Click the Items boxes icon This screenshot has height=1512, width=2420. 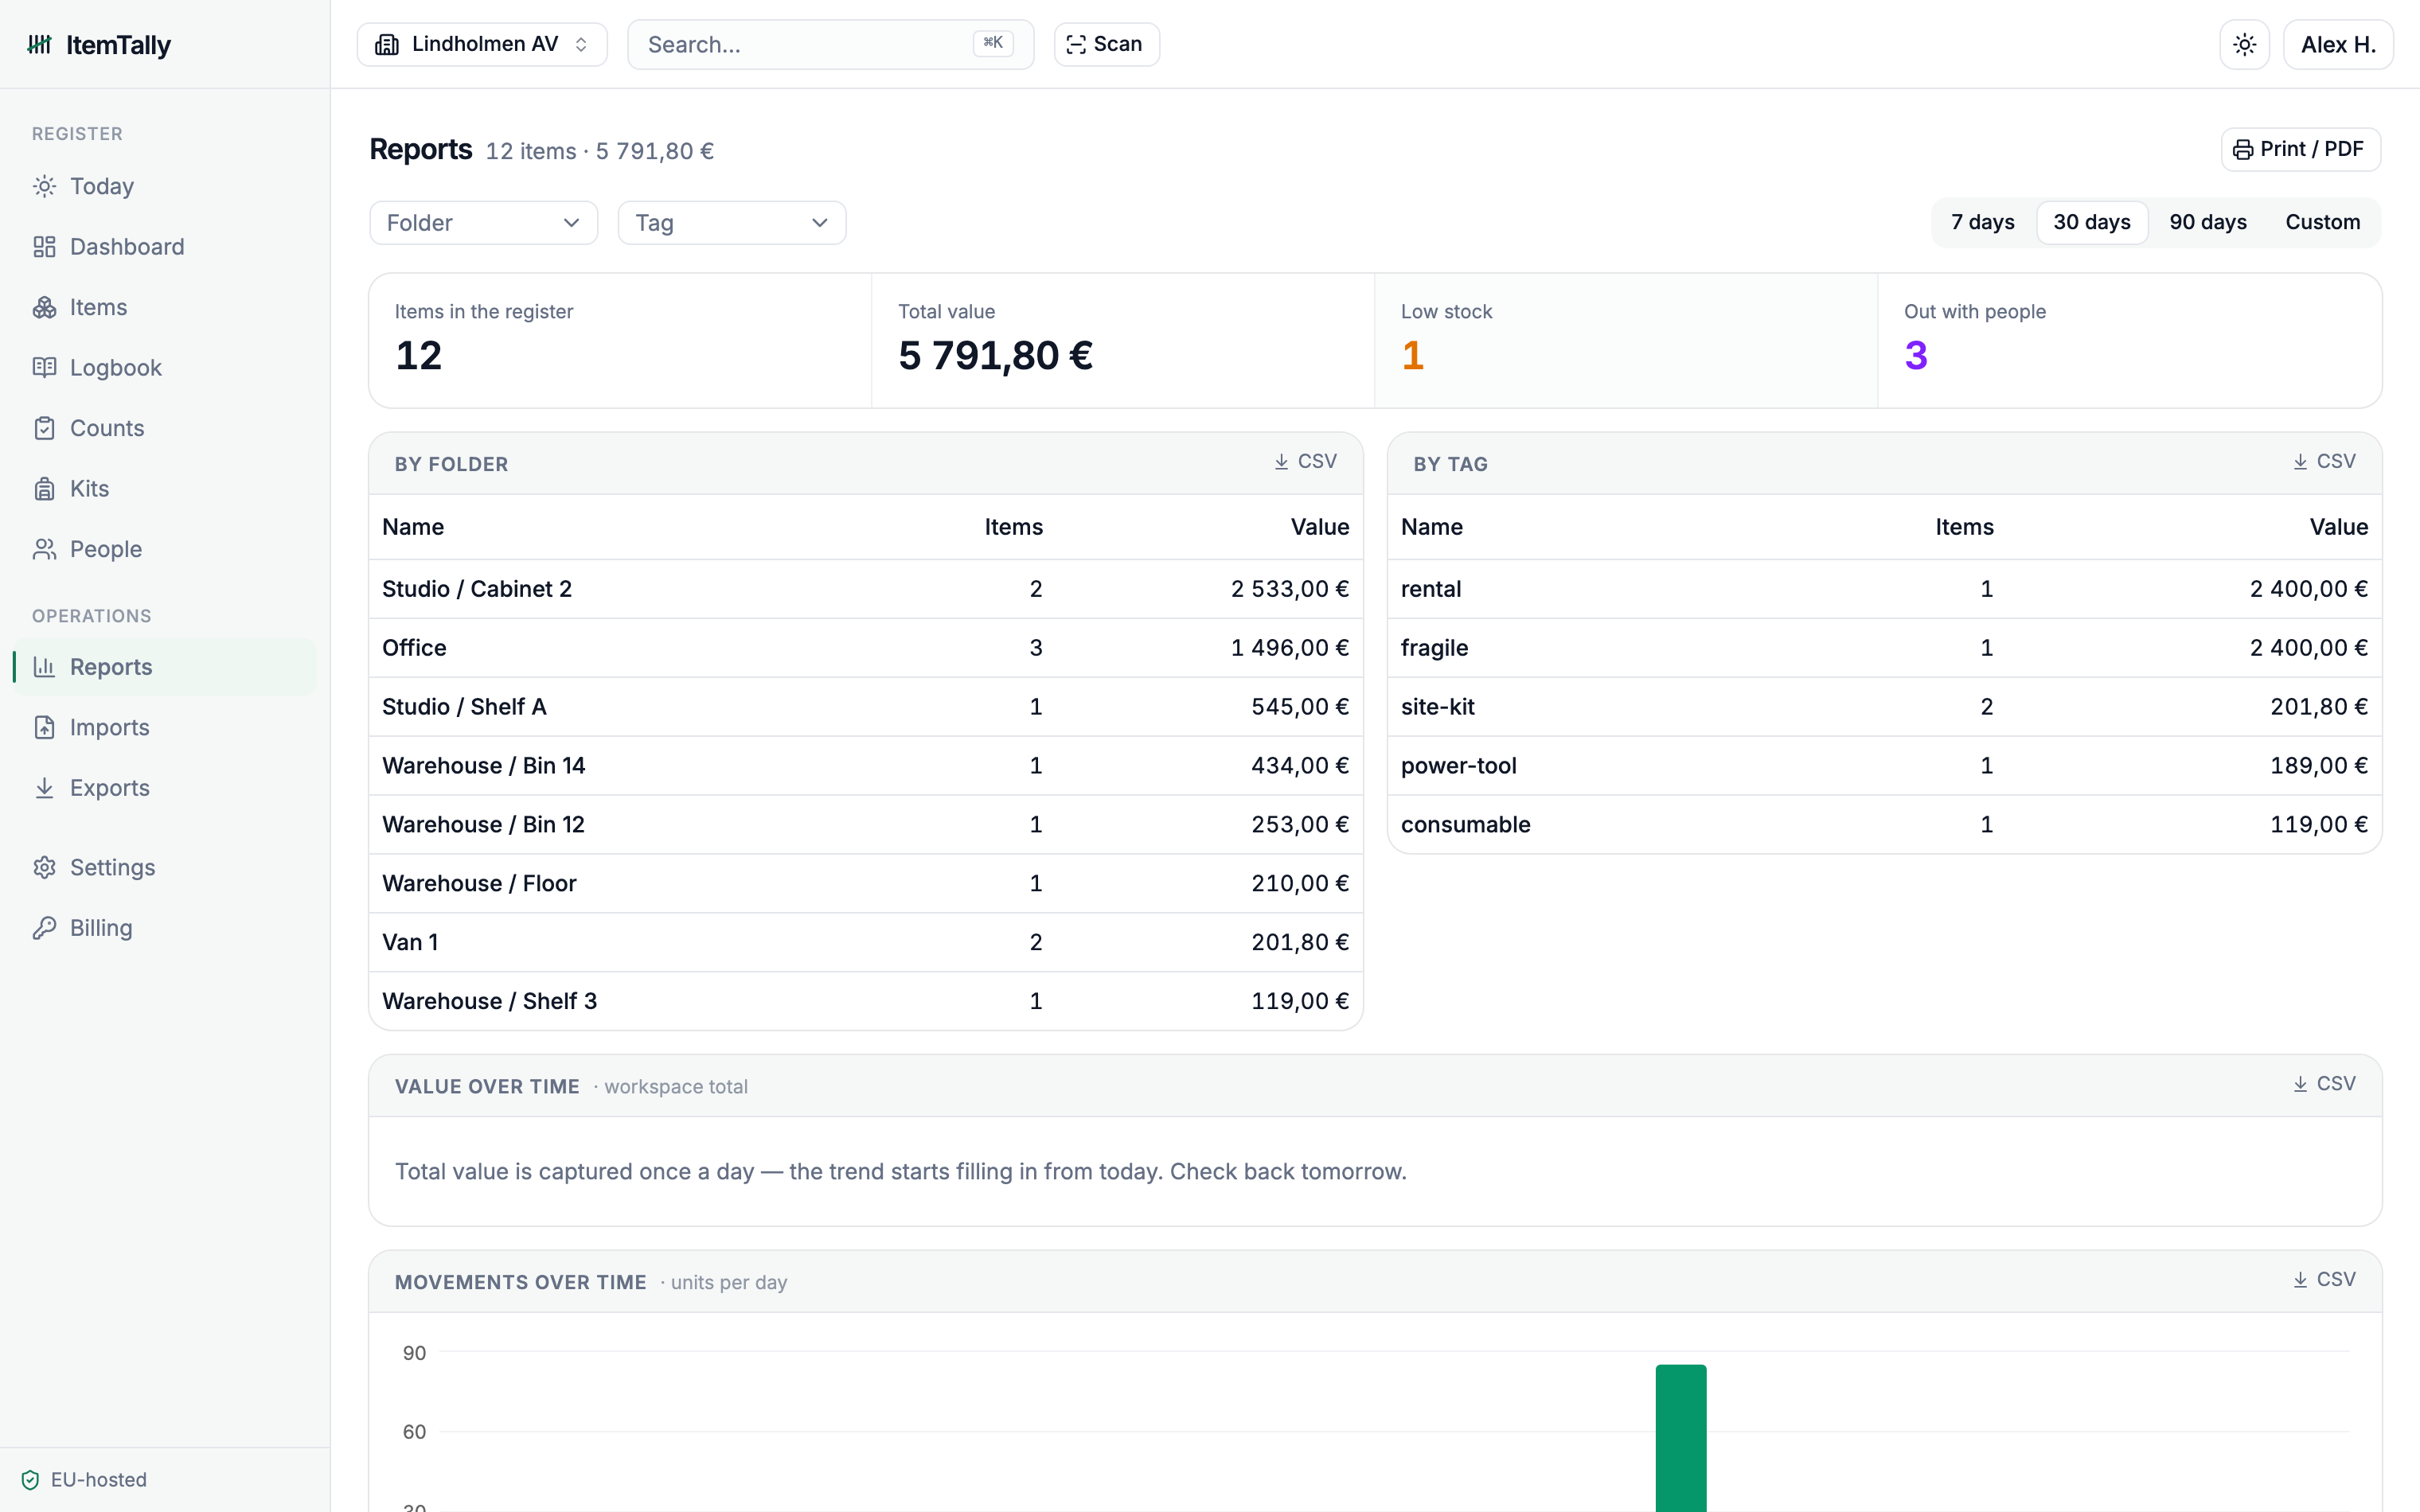[44, 307]
